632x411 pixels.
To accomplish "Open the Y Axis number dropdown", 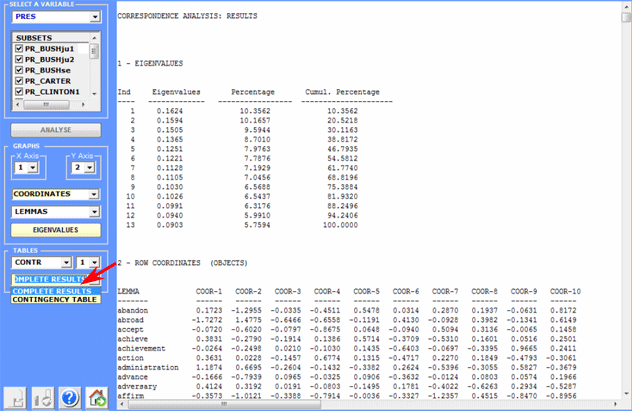I will (x=89, y=167).
